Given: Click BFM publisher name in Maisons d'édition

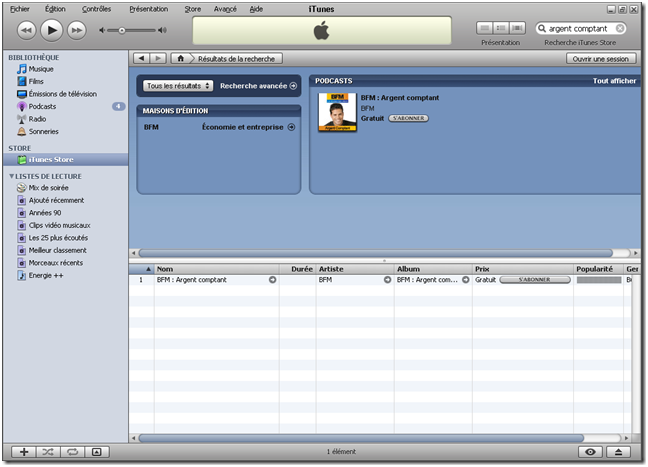Looking at the screenshot, I should click(151, 127).
